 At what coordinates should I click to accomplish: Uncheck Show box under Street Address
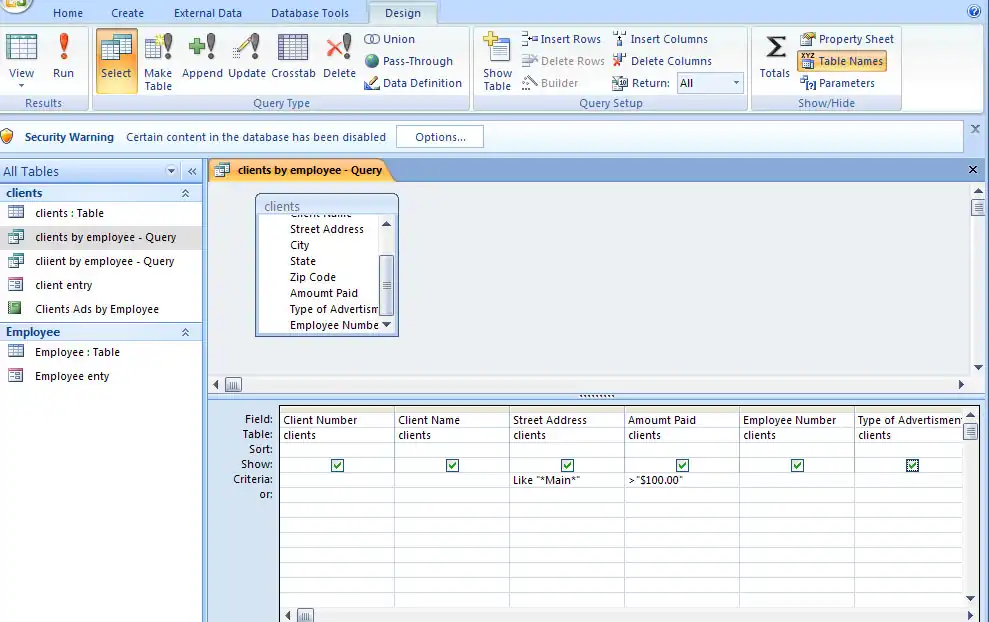pyautogui.click(x=567, y=465)
